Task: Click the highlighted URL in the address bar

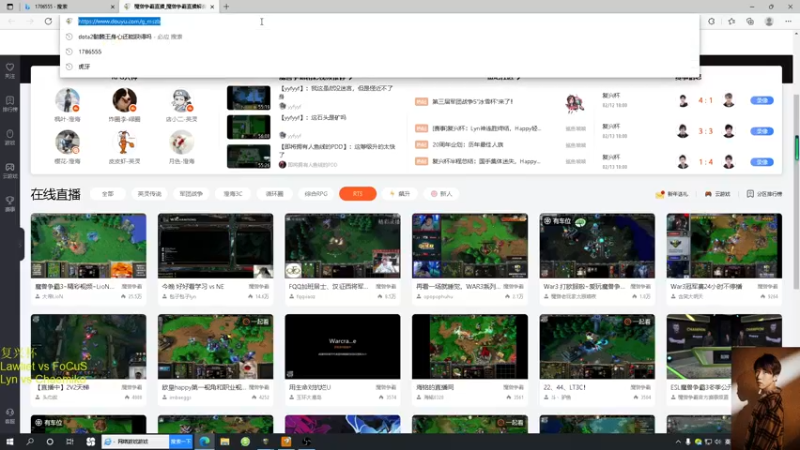Action: (x=119, y=21)
